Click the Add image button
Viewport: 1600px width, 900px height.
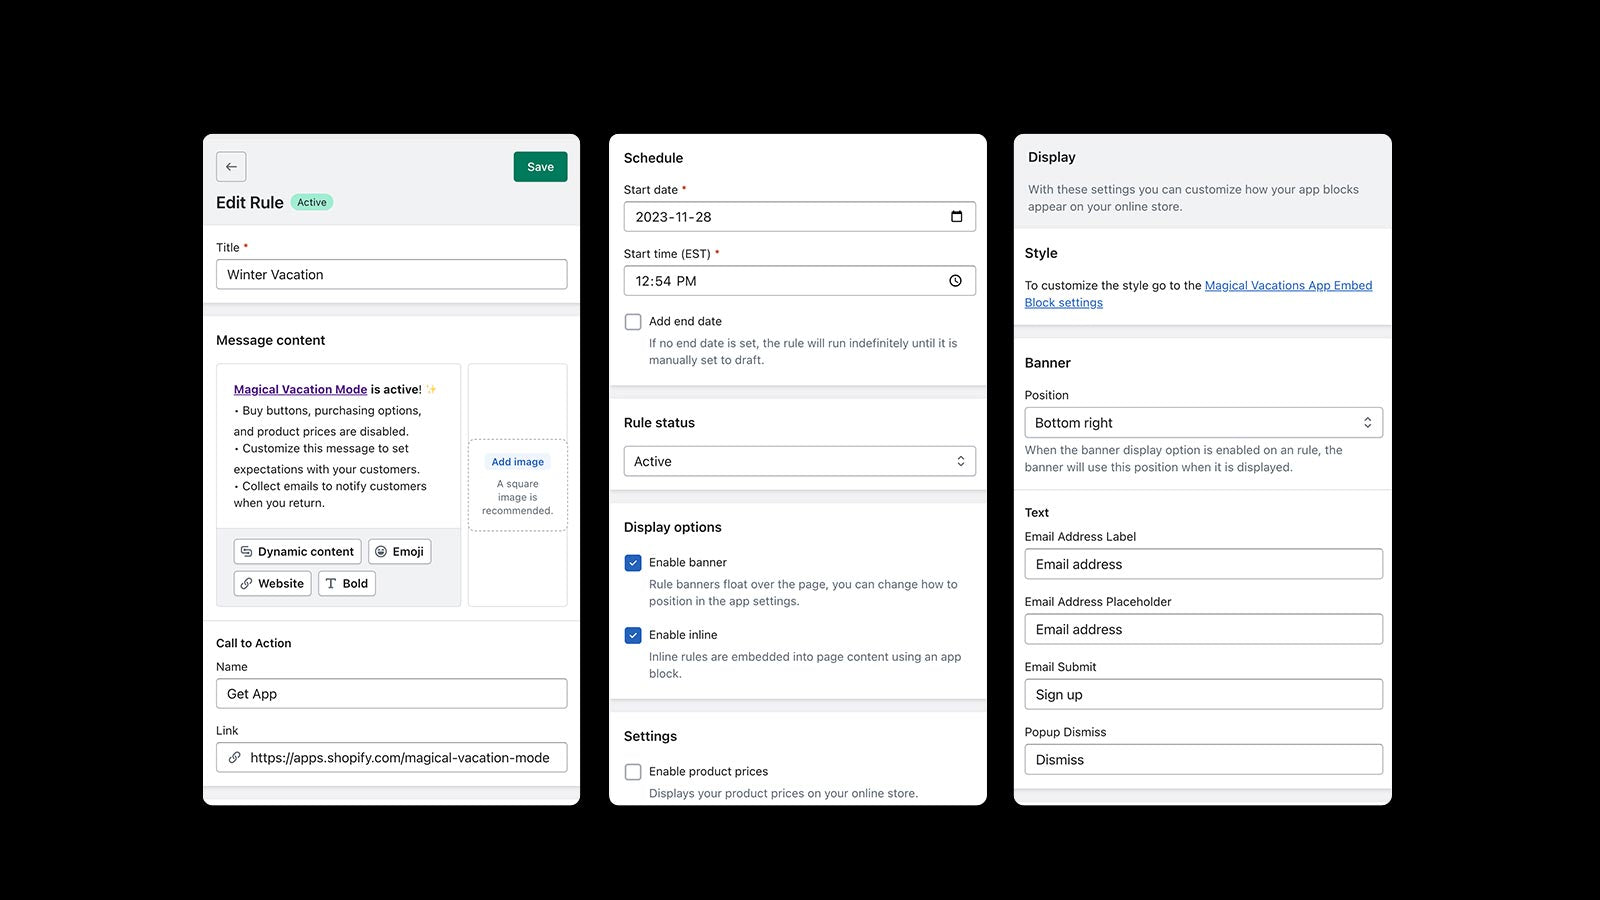pos(517,461)
